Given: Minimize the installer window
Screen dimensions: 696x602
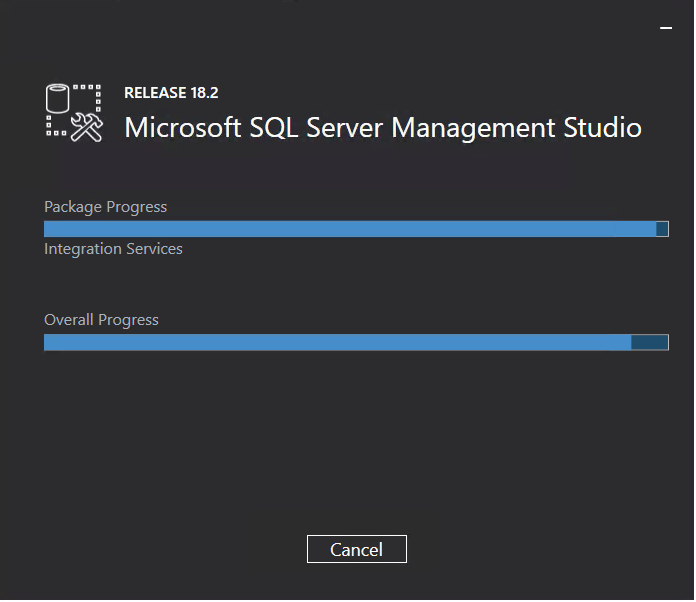Looking at the screenshot, I should point(667,28).
